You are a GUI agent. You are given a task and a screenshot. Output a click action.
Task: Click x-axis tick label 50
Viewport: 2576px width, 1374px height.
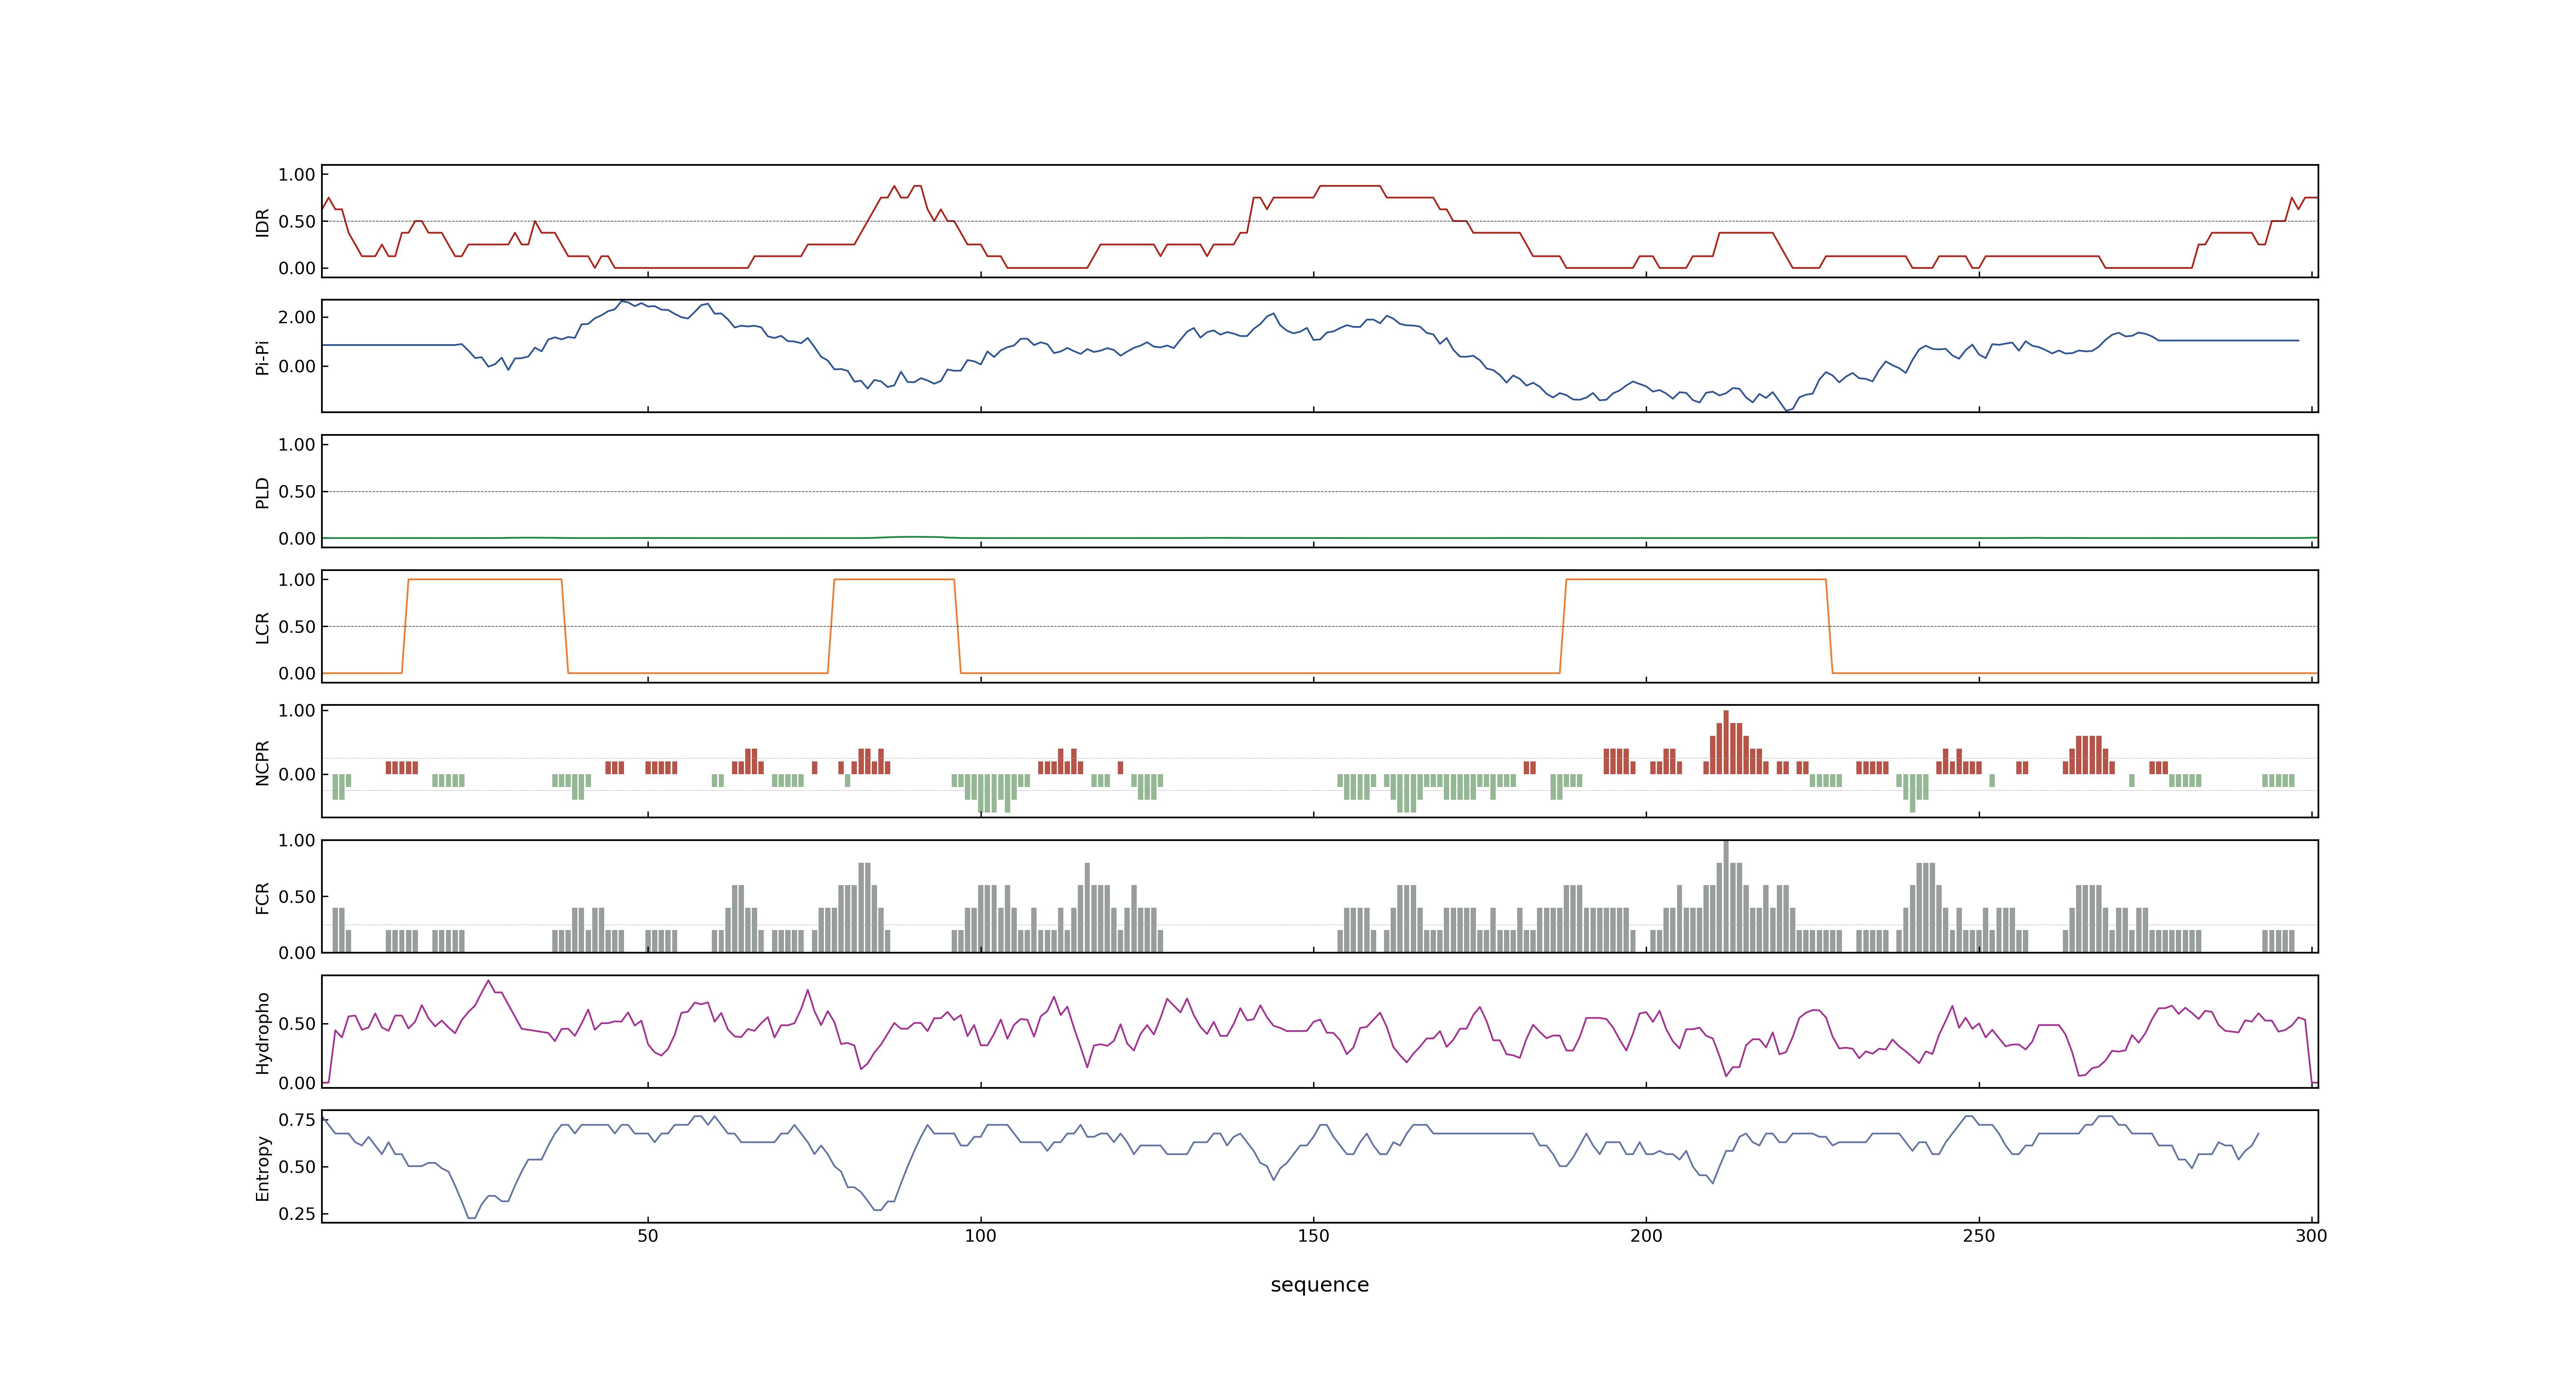coord(648,1235)
